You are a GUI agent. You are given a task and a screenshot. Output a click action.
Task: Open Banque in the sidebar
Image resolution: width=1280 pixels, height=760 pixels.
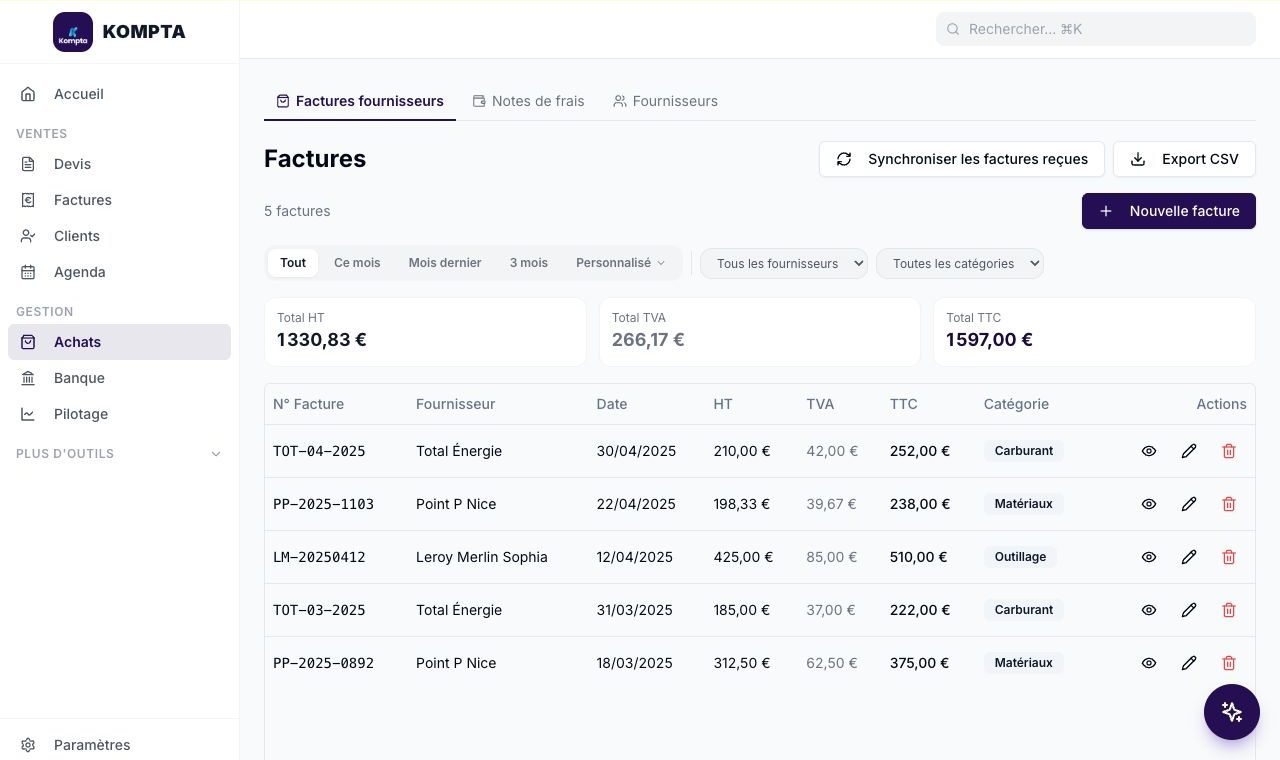(x=119, y=378)
